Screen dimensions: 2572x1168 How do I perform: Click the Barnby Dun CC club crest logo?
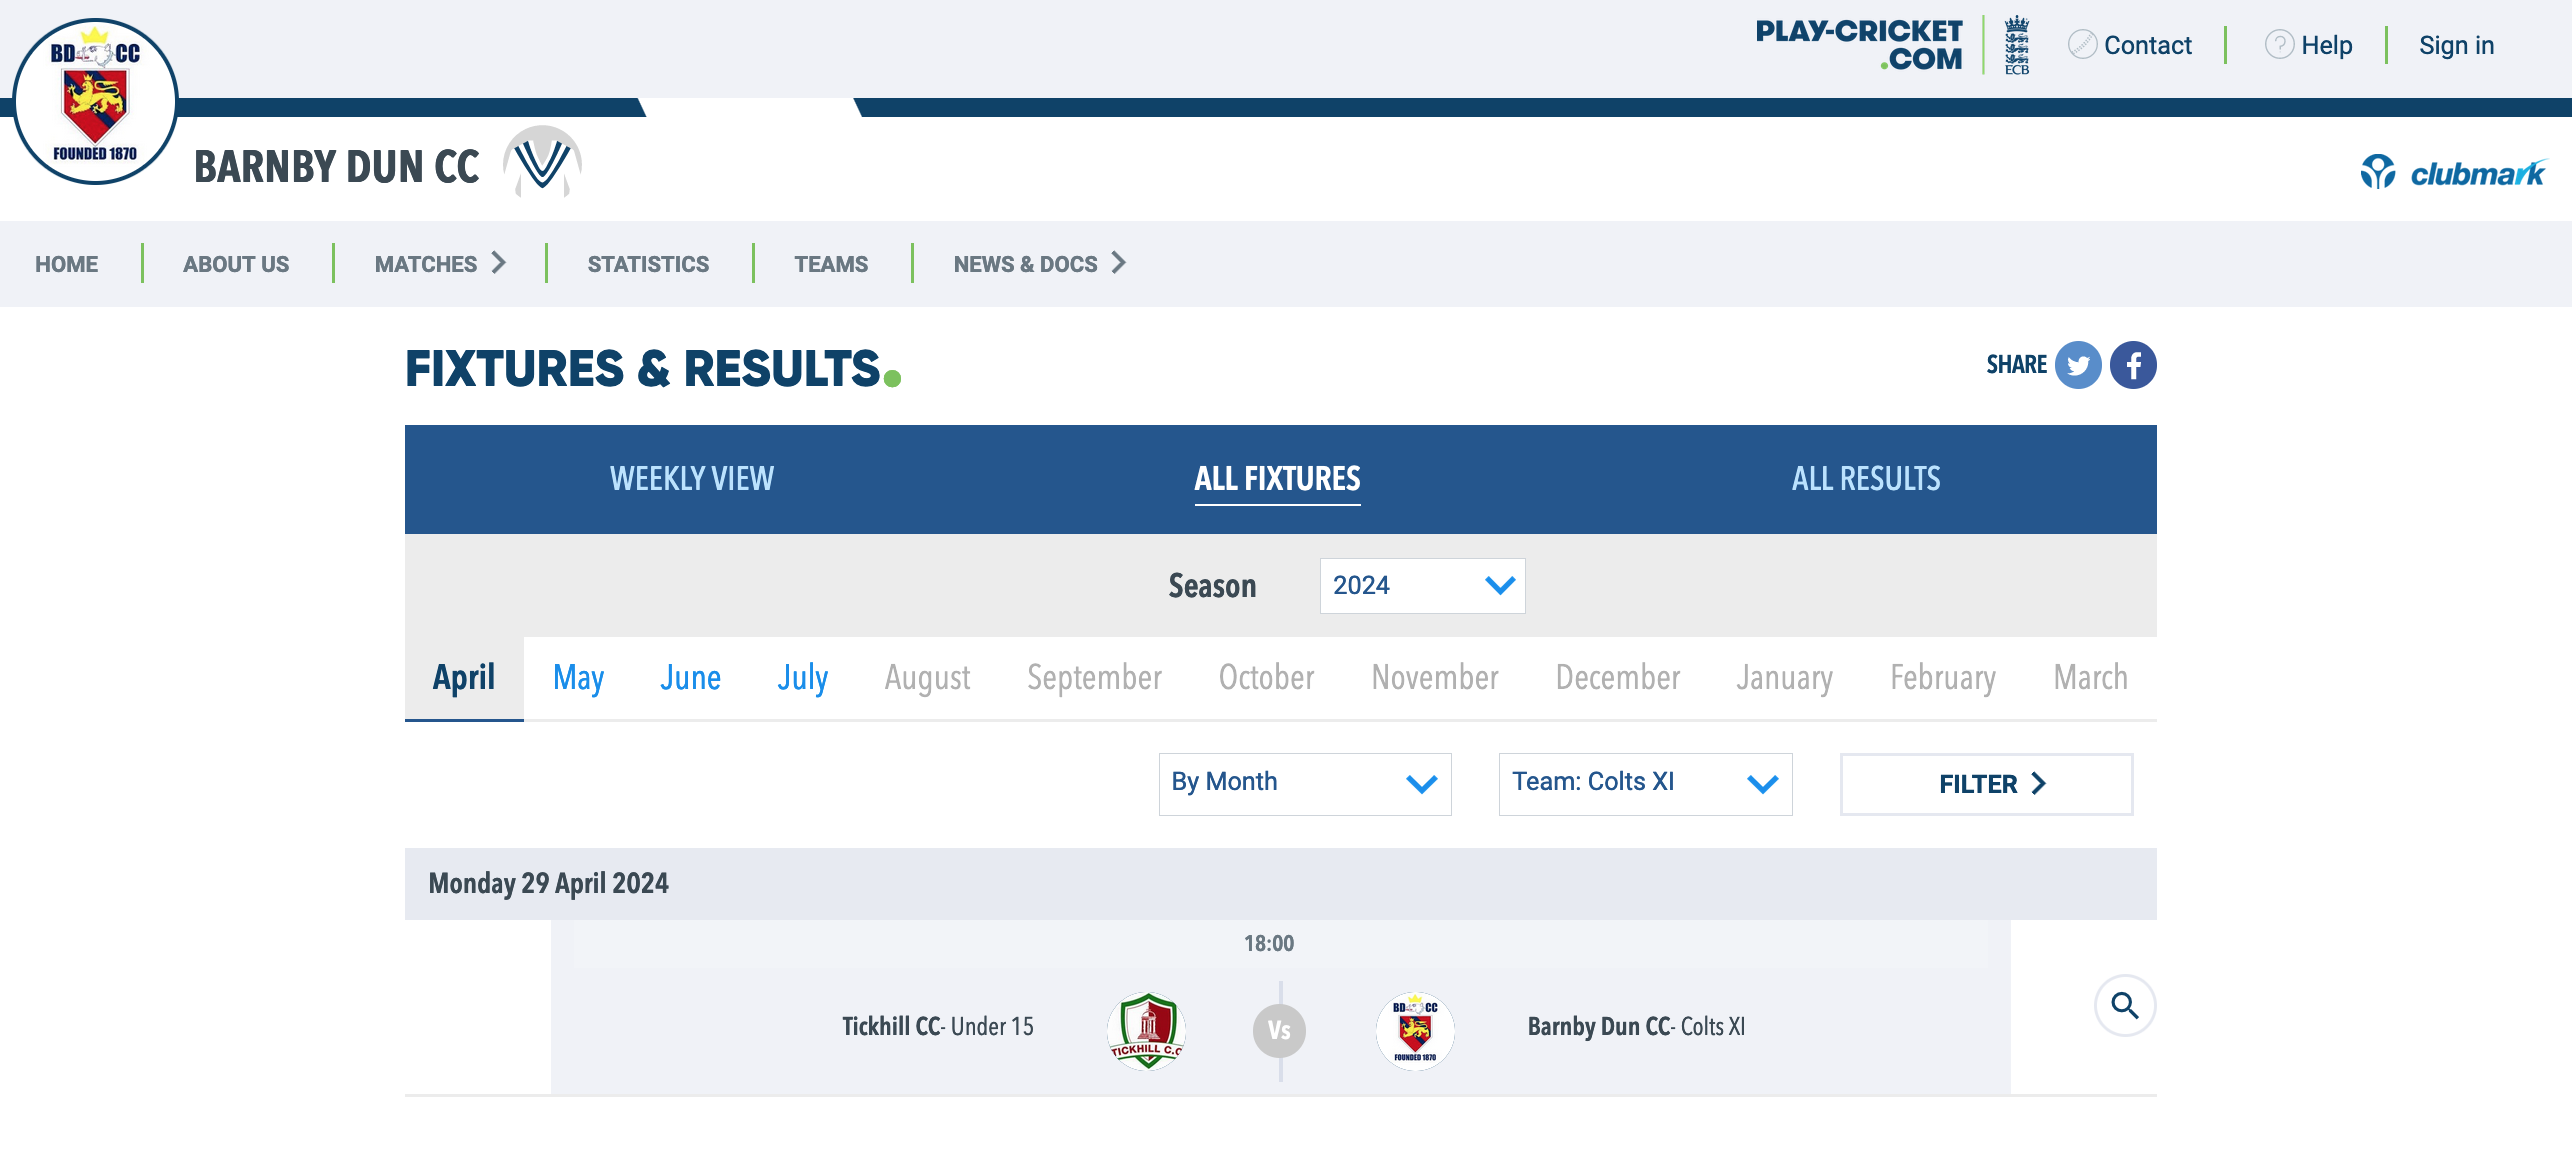click(x=95, y=101)
